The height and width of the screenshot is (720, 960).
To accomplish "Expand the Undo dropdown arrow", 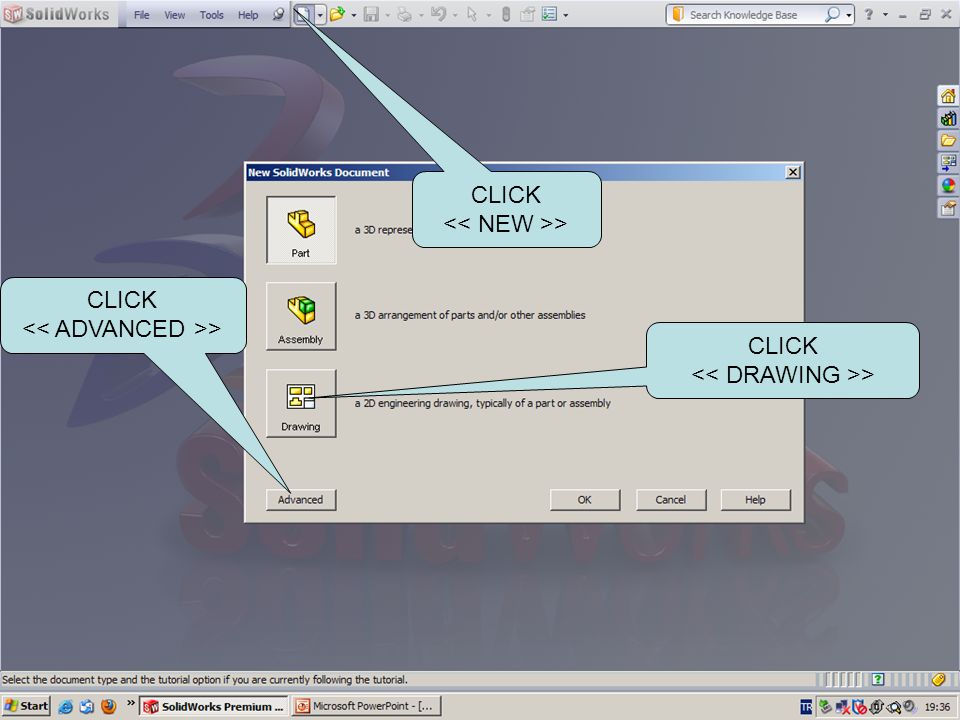I will (x=455, y=15).
